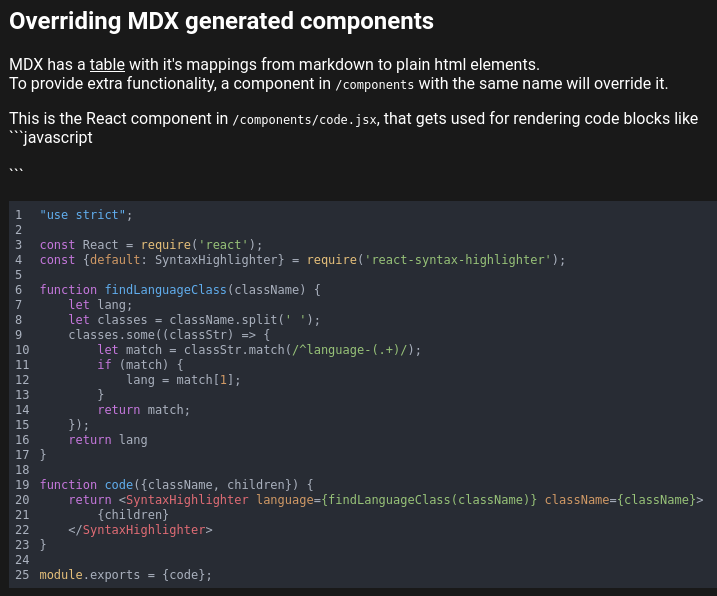Click the closing SyntaxHighlighter tag on line 22

point(140,530)
